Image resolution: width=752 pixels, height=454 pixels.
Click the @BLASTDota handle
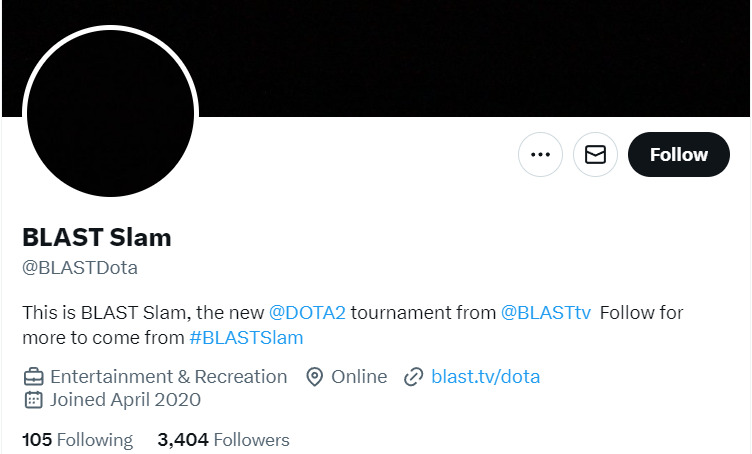tap(80, 268)
